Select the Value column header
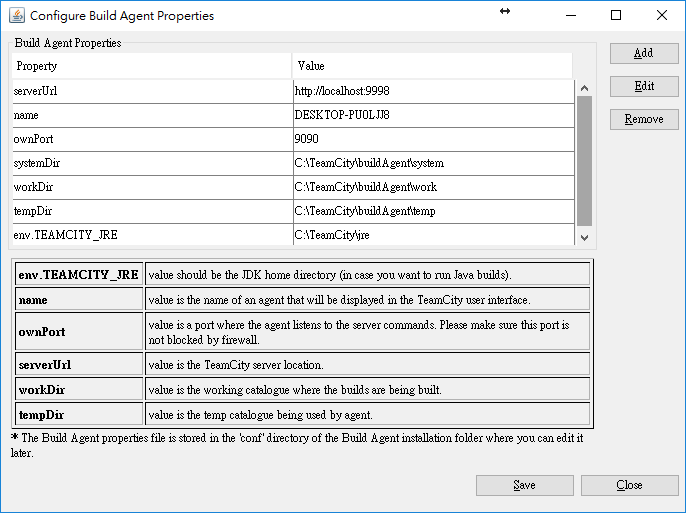The image size is (686, 513). point(432,66)
